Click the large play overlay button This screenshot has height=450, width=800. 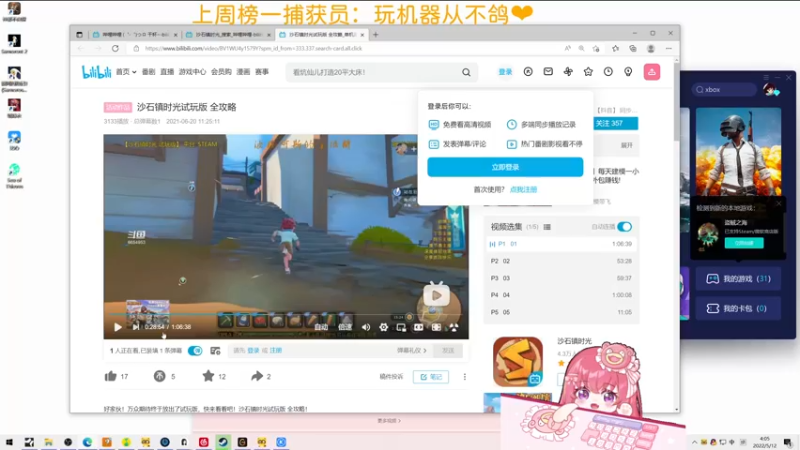coord(436,294)
